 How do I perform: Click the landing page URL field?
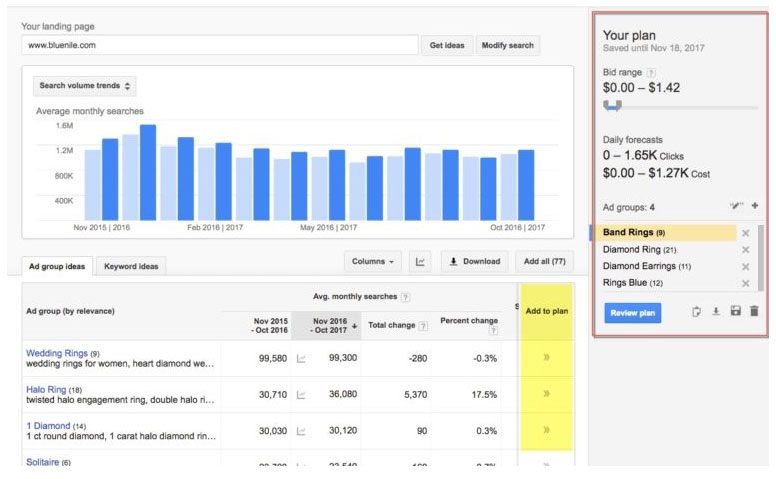[218, 45]
